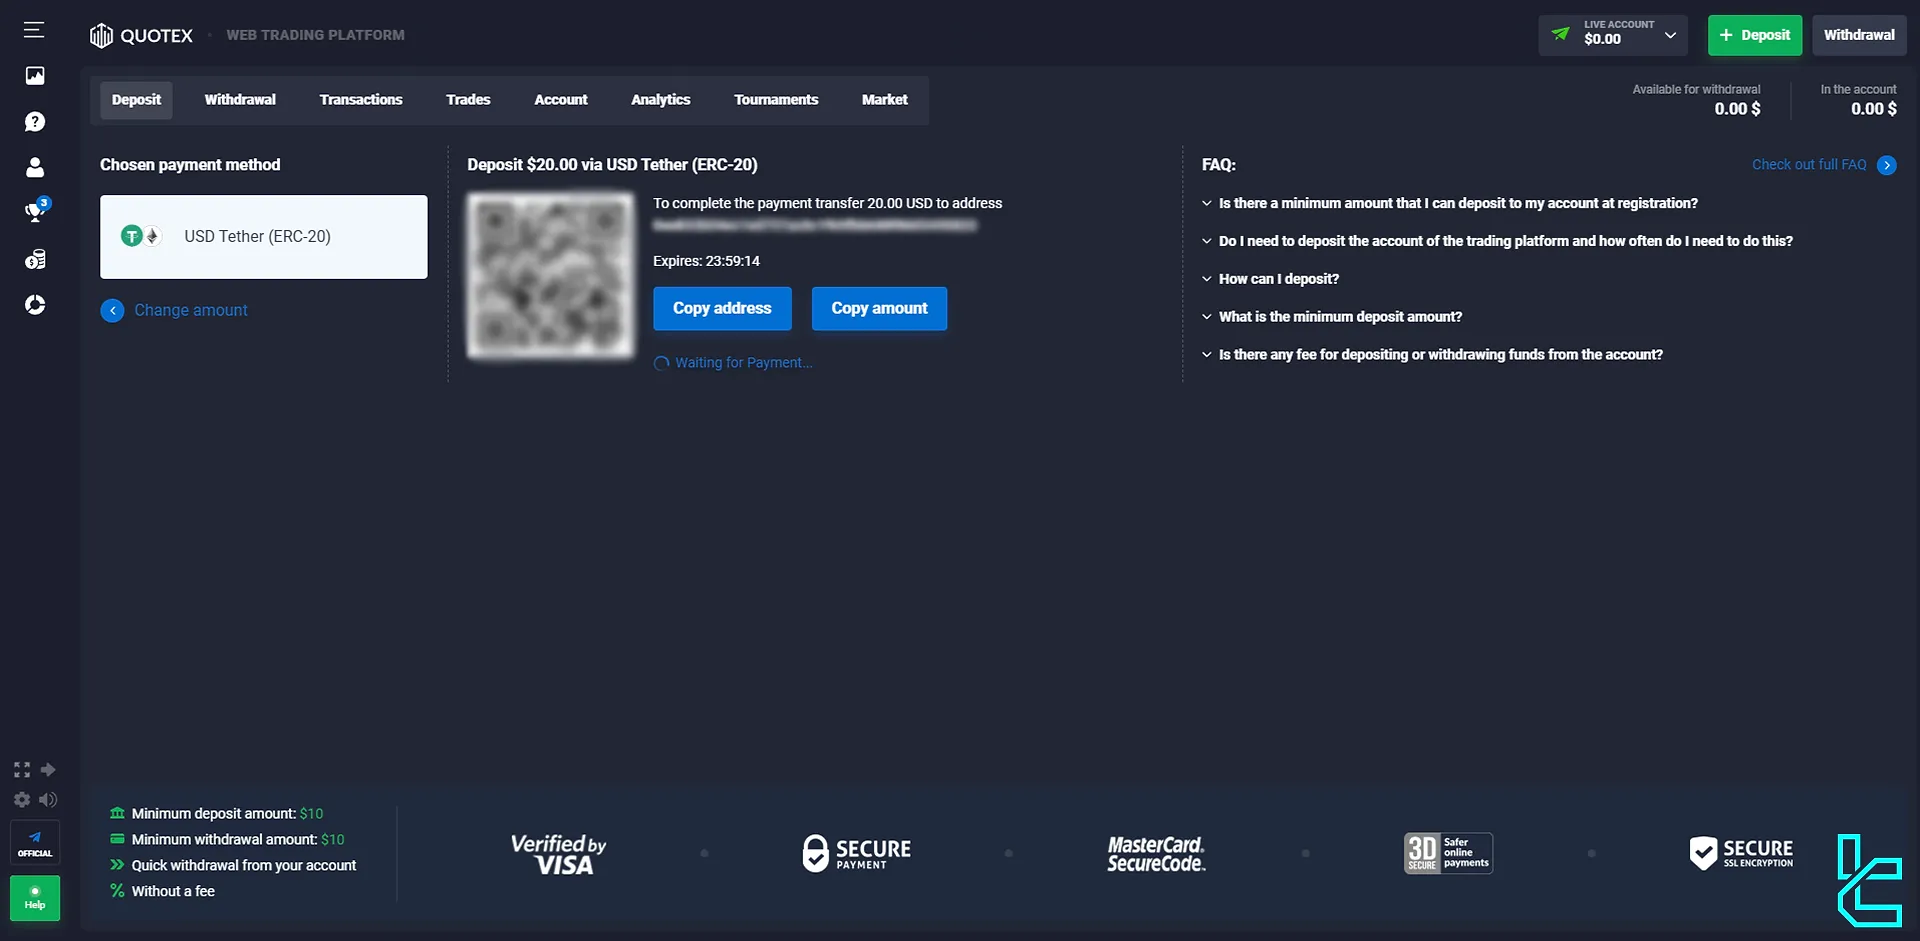
Task: Switch to the Withdrawal tab
Action: [240, 100]
